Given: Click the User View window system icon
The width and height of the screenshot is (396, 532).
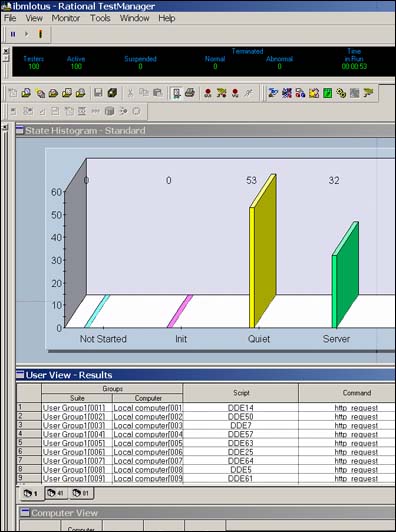Looking at the screenshot, I should click(x=20, y=375).
